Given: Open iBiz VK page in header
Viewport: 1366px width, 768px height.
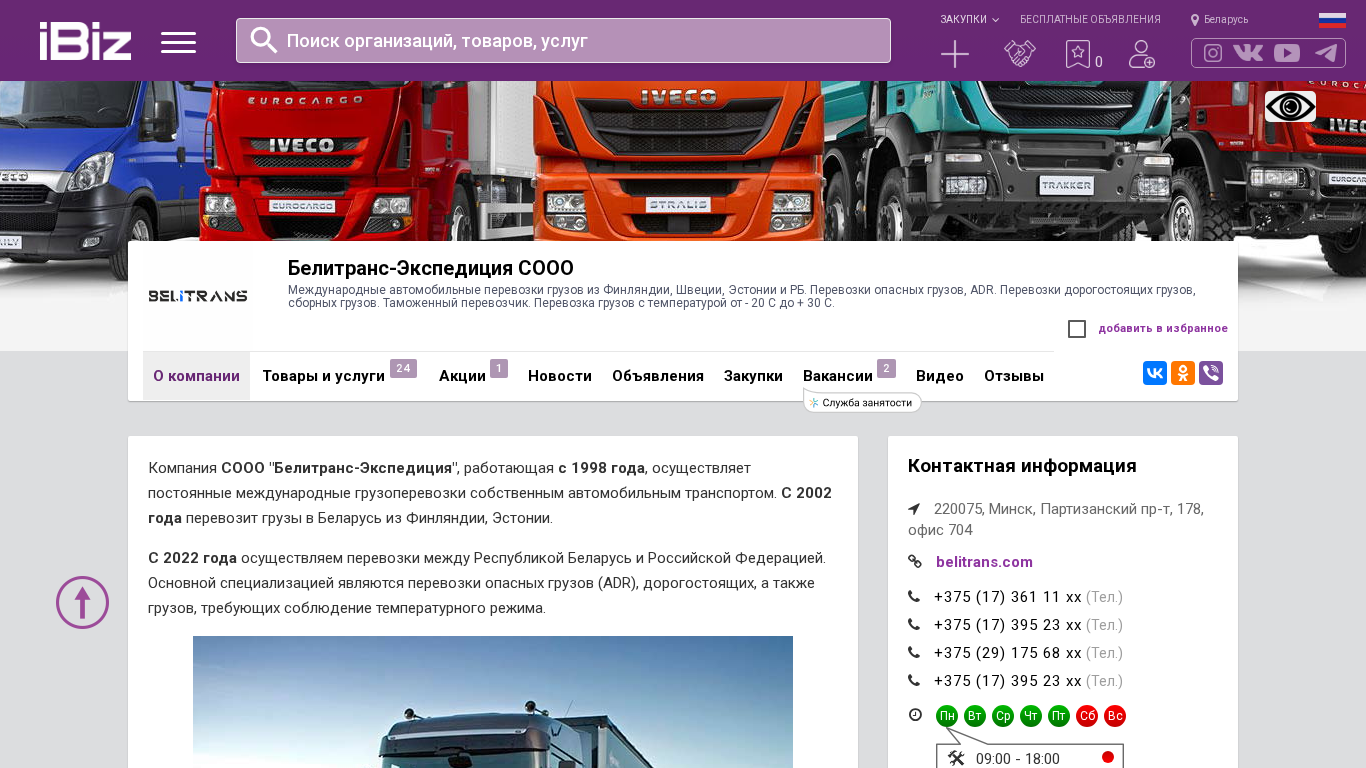Looking at the screenshot, I should coord(1248,53).
